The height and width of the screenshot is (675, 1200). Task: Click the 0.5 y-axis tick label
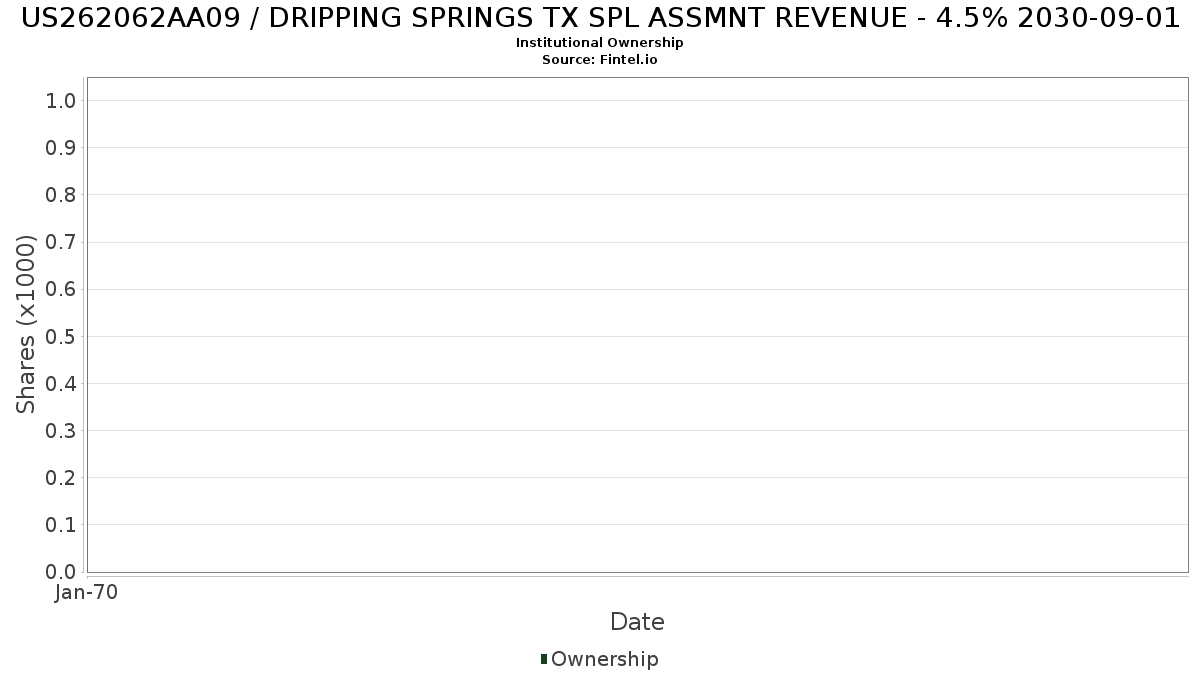pos(60,336)
